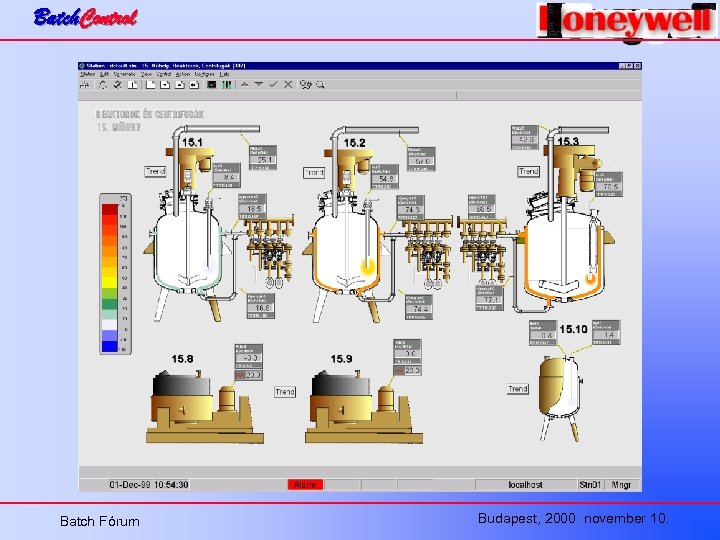Click the Trend button beside reactor 15.1
This screenshot has height=540, width=720.
[x=155, y=171]
